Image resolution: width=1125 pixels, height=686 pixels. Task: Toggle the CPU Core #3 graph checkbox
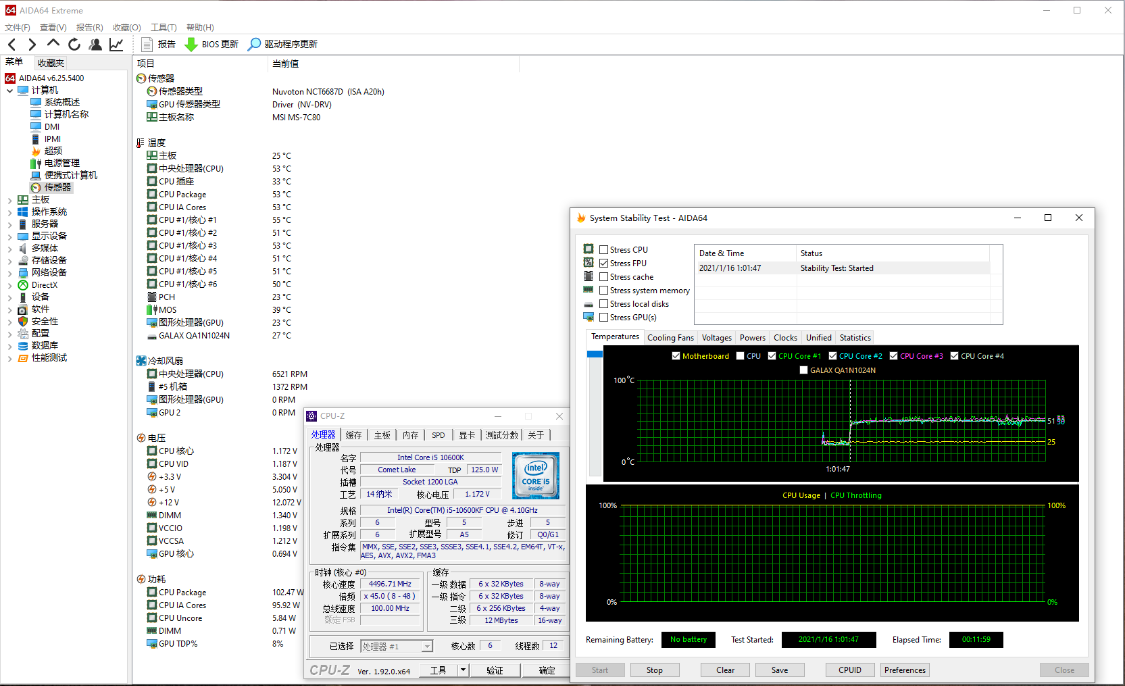pos(894,356)
